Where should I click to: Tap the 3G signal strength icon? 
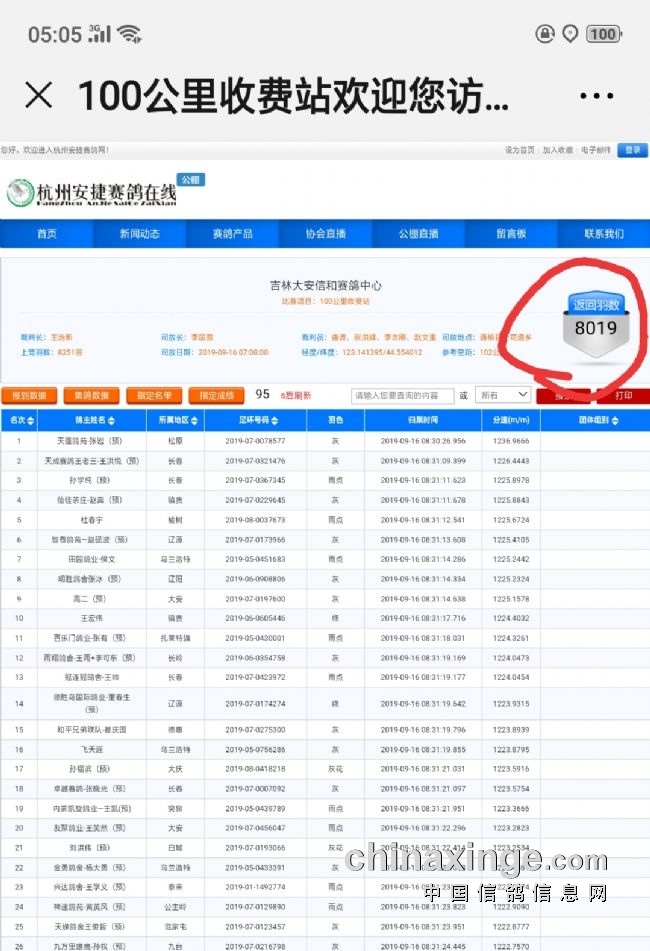99,33
